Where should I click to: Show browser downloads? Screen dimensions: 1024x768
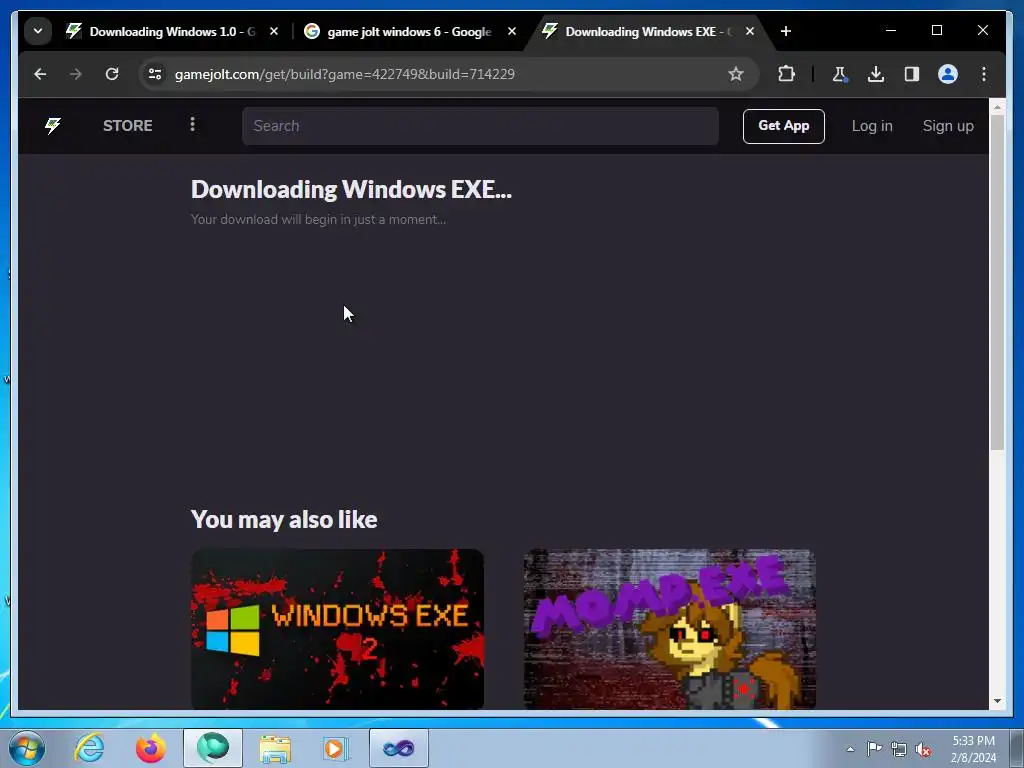(876, 74)
